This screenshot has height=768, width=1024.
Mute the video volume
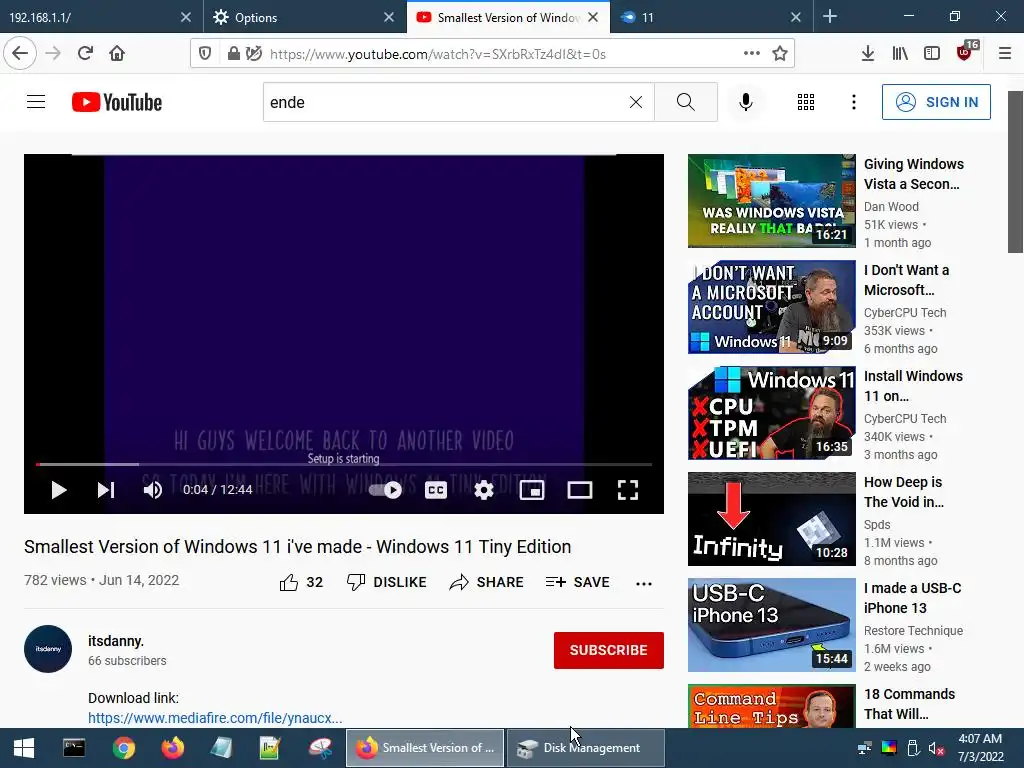click(x=153, y=490)
